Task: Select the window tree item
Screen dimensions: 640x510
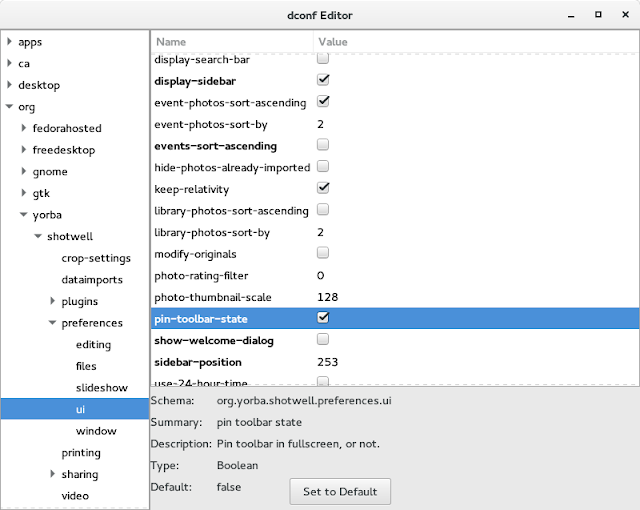Action: point(96,431)
